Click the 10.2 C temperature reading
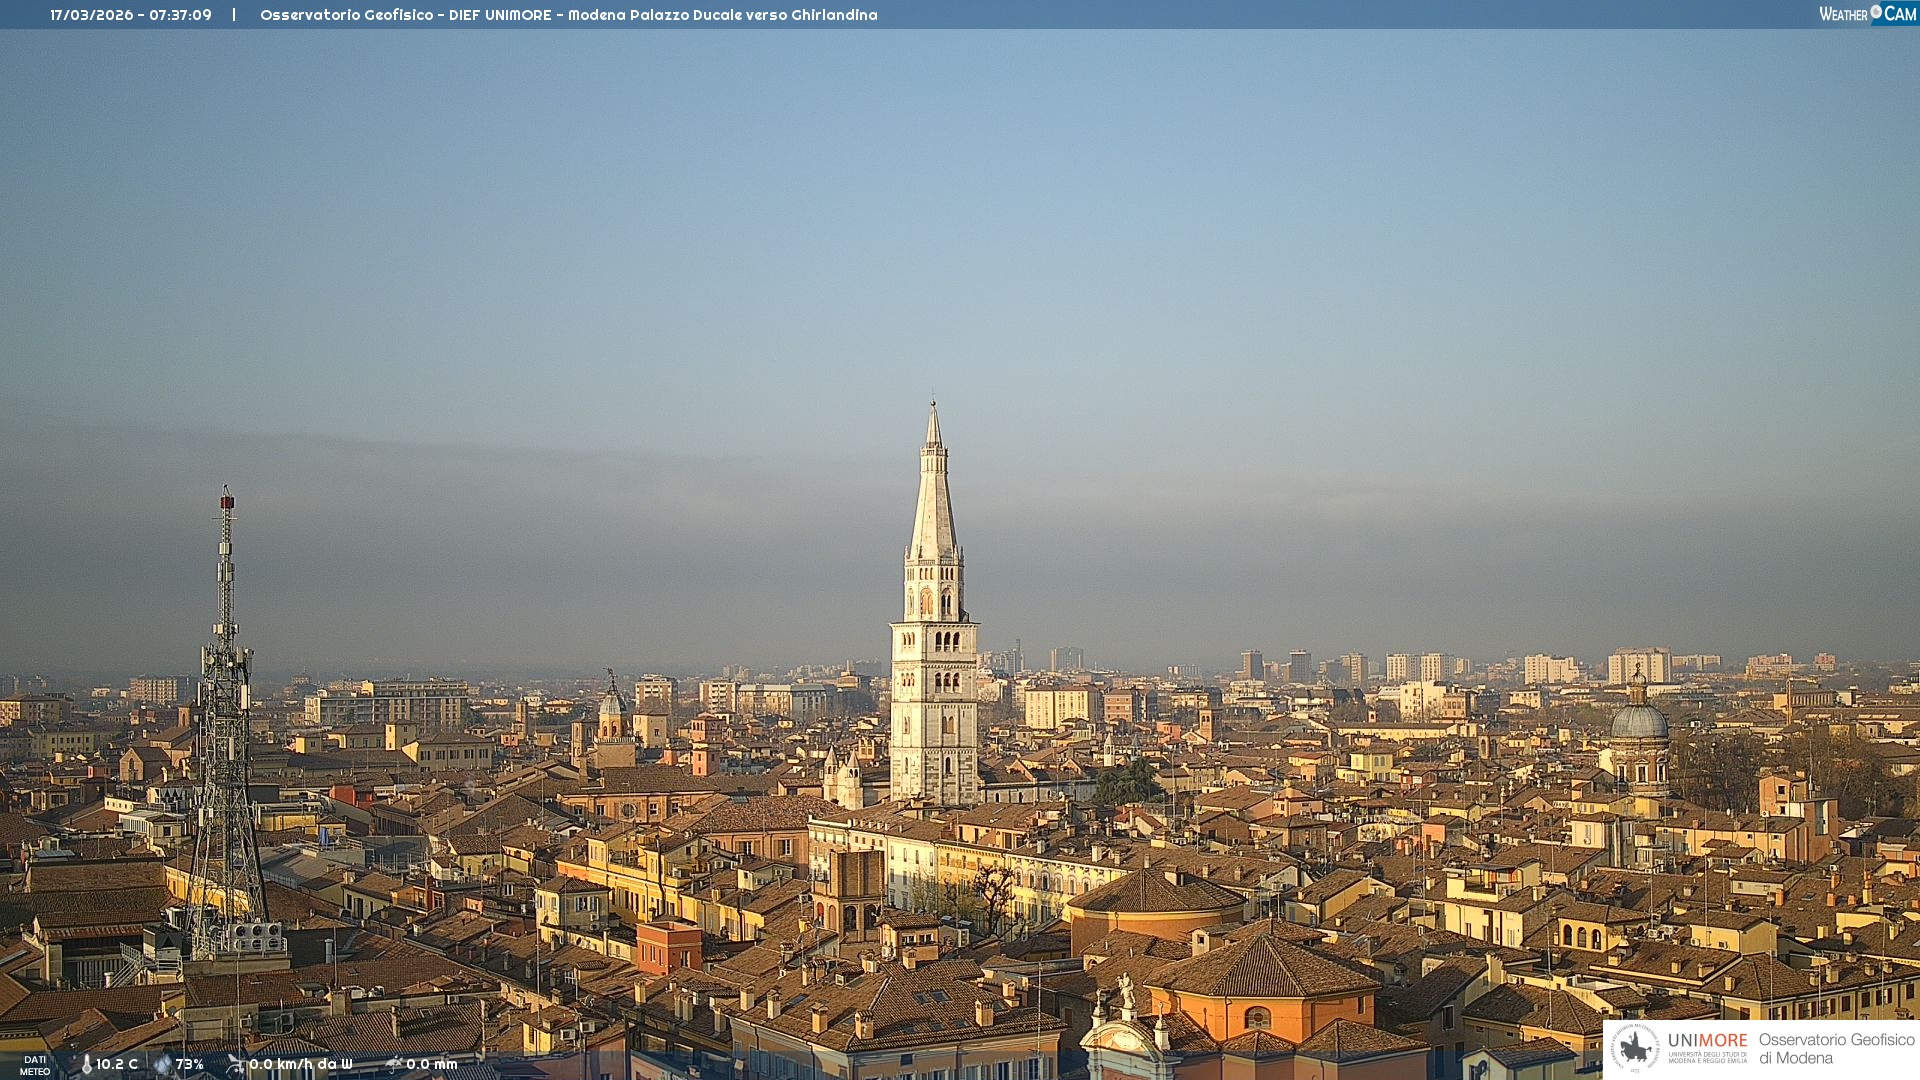 pos(117,1065)
